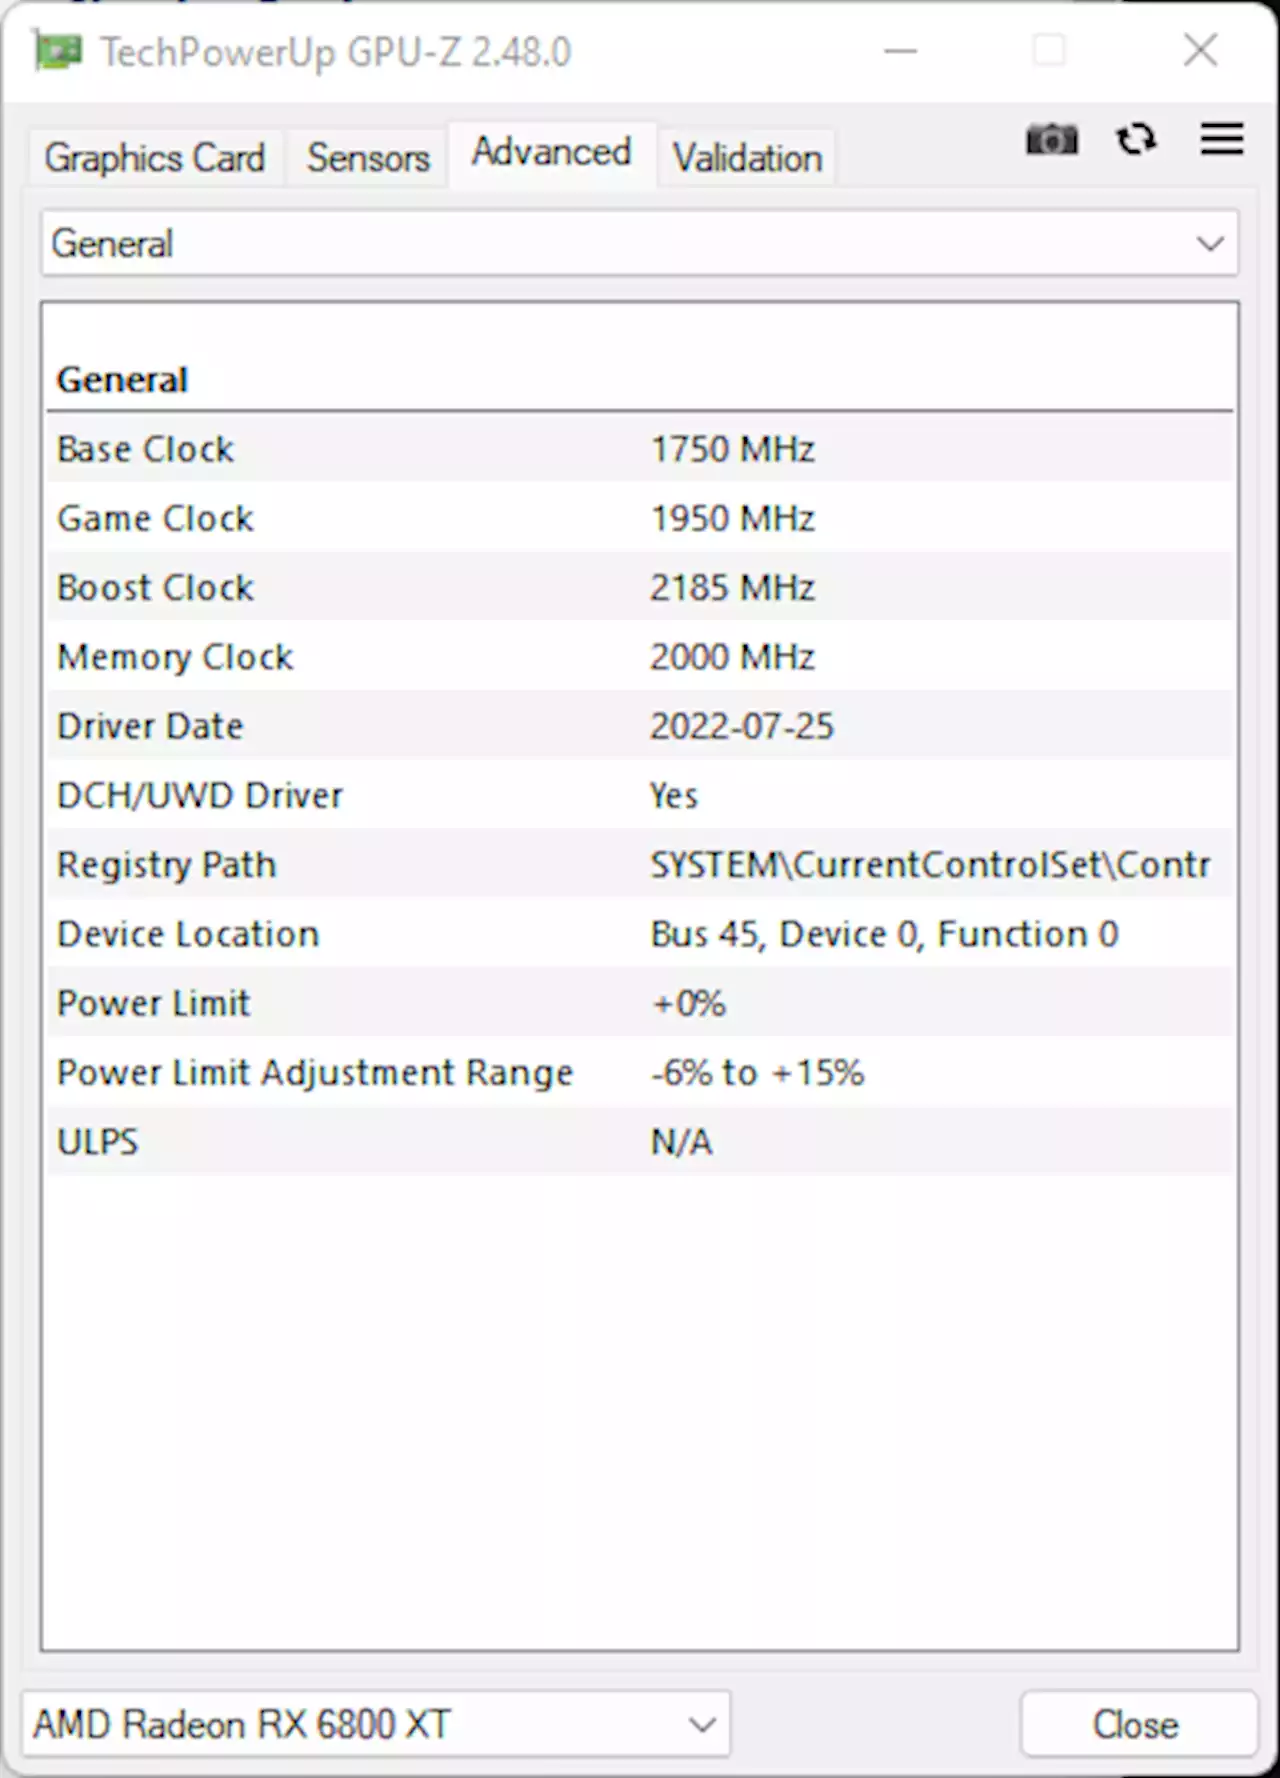The image size is (1280, 1778).
Task: Click the General section heading
Action: coord(122,380)
